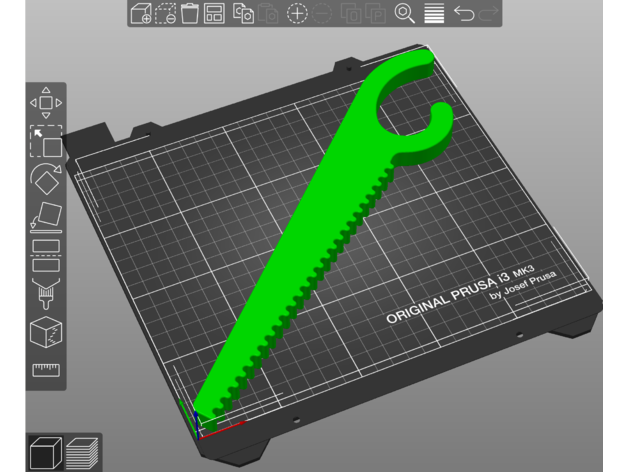Viewport: 628px width, 472px height.
Task: Select the Move tool
Action: tap(46, 103)
